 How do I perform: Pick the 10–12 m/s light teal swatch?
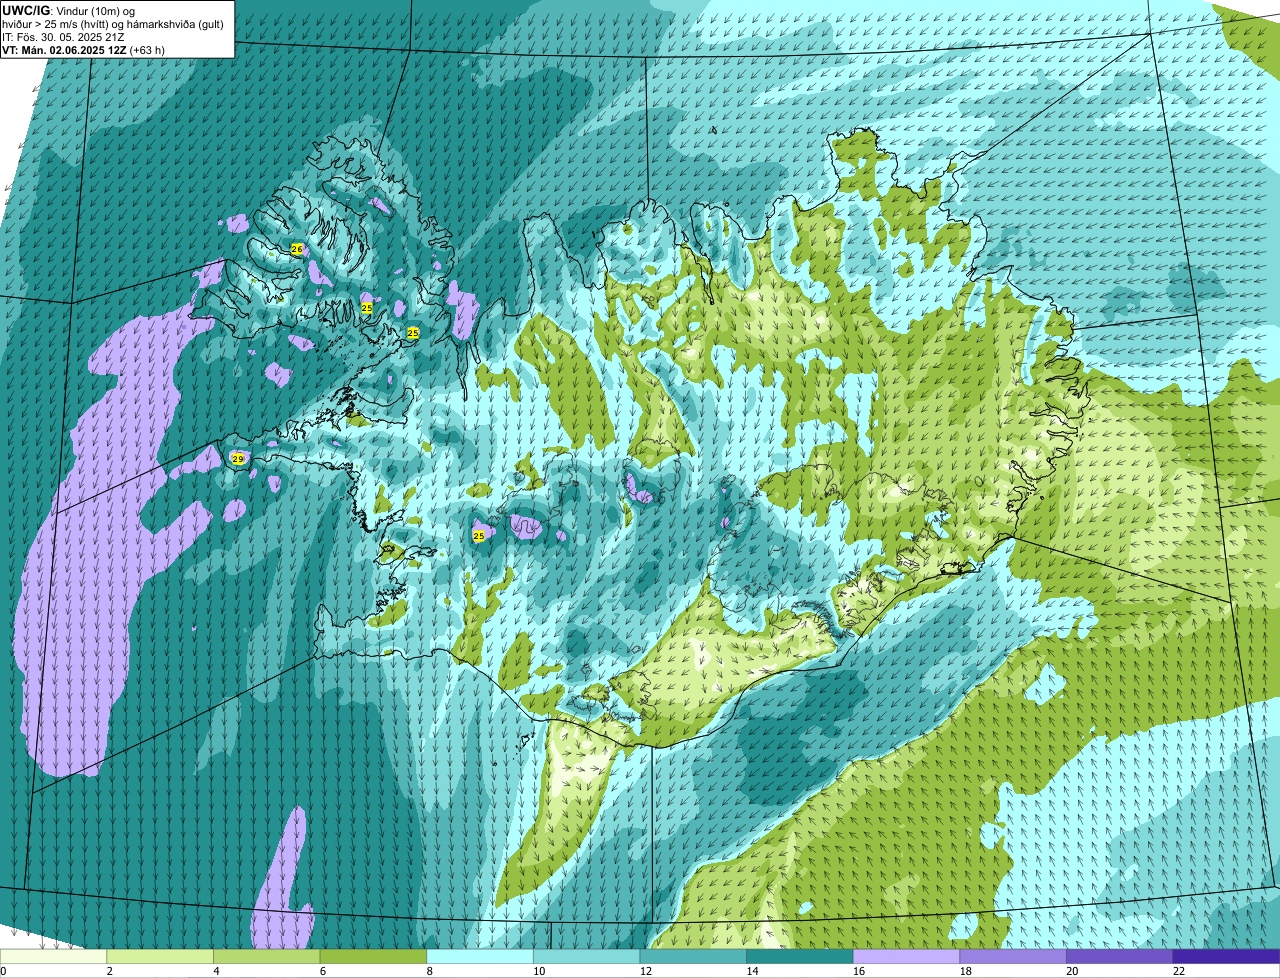point(586,956)
